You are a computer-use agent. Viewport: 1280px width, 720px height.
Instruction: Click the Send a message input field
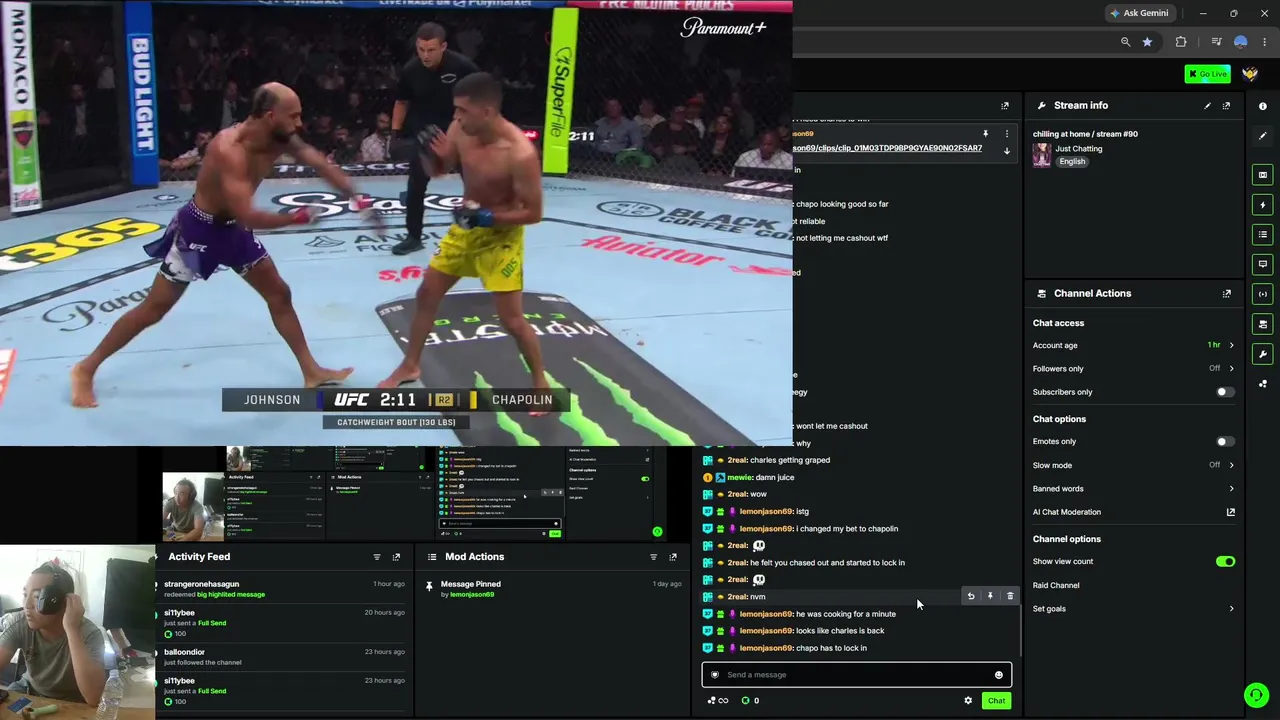pyautogui.click(x=856, y=675)
